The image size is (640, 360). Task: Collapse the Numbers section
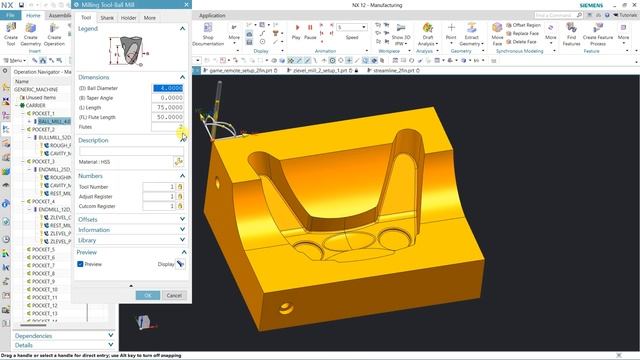pyautogui.click(x=182, y=176)
